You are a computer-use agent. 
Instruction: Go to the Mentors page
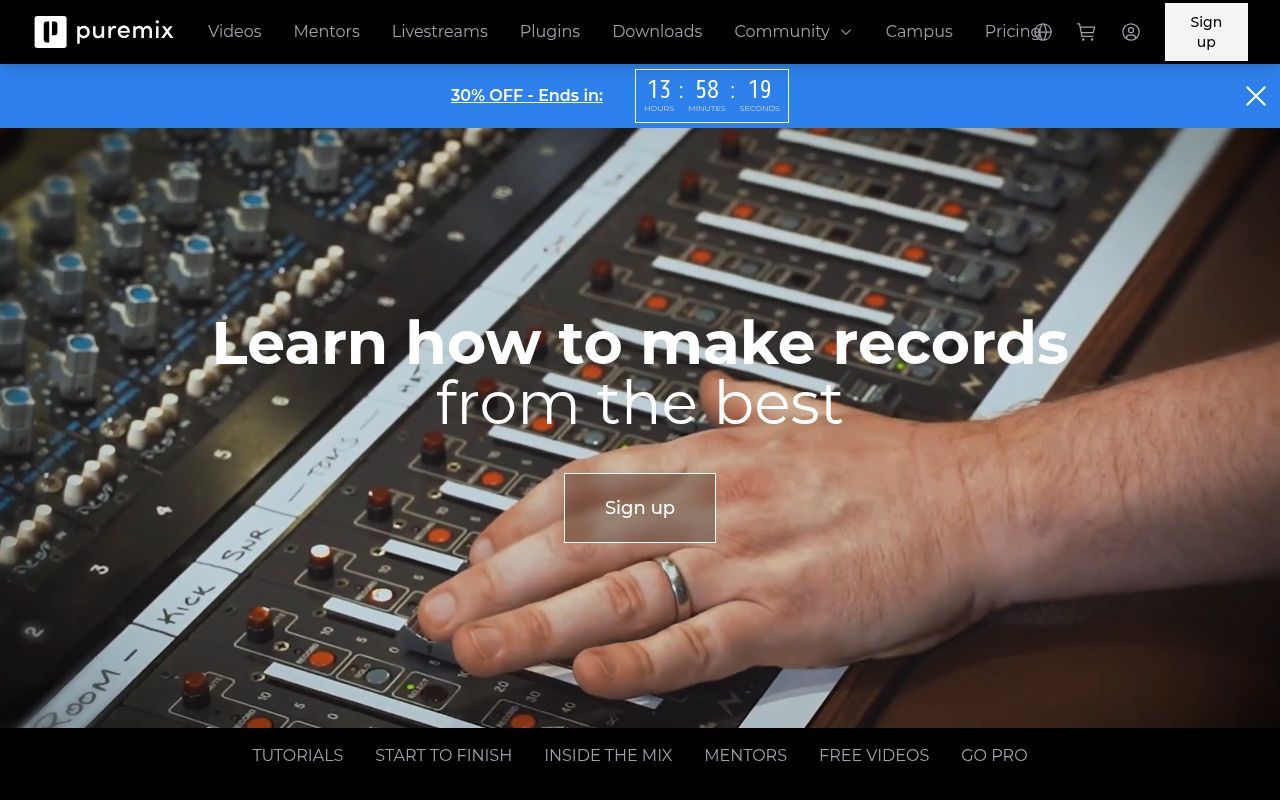(x=326, y=31)
